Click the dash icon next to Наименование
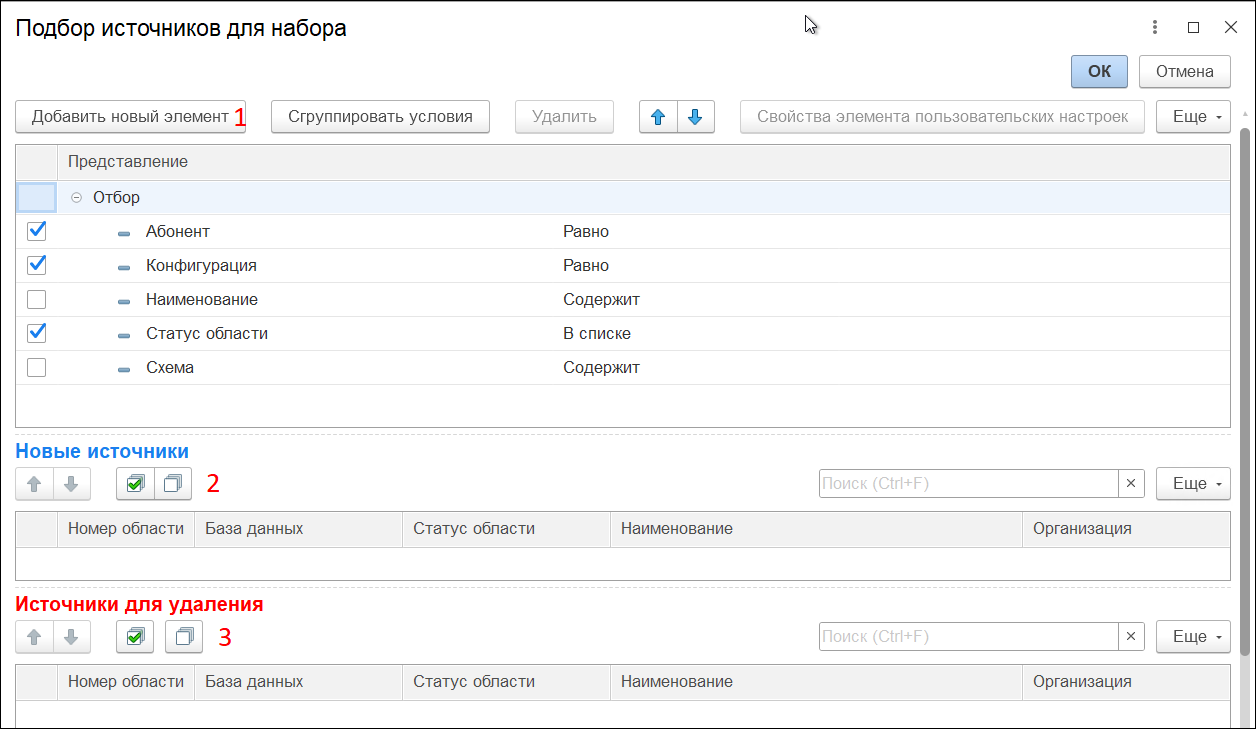Screen dimensions: 1256x729 tap(124, 301)
